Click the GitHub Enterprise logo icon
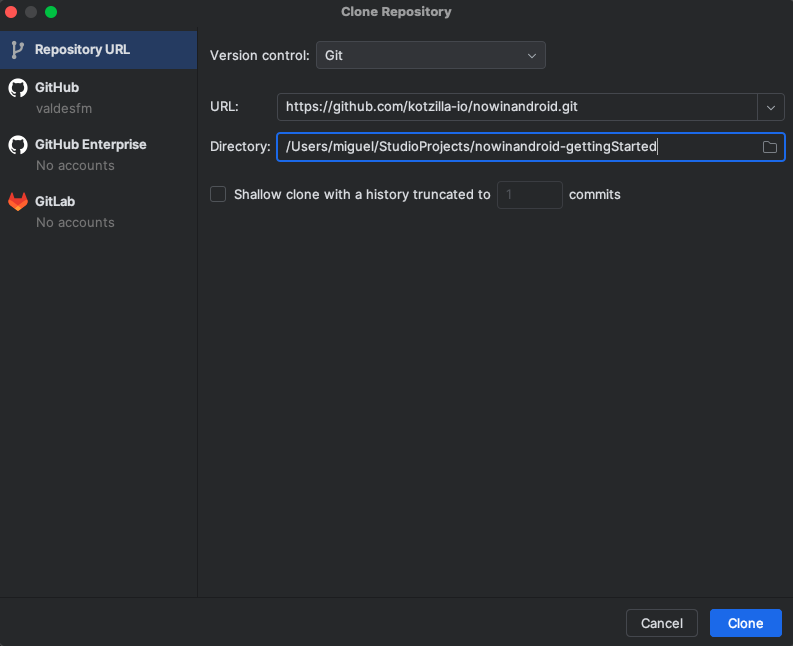 click(x=18, y=145)
